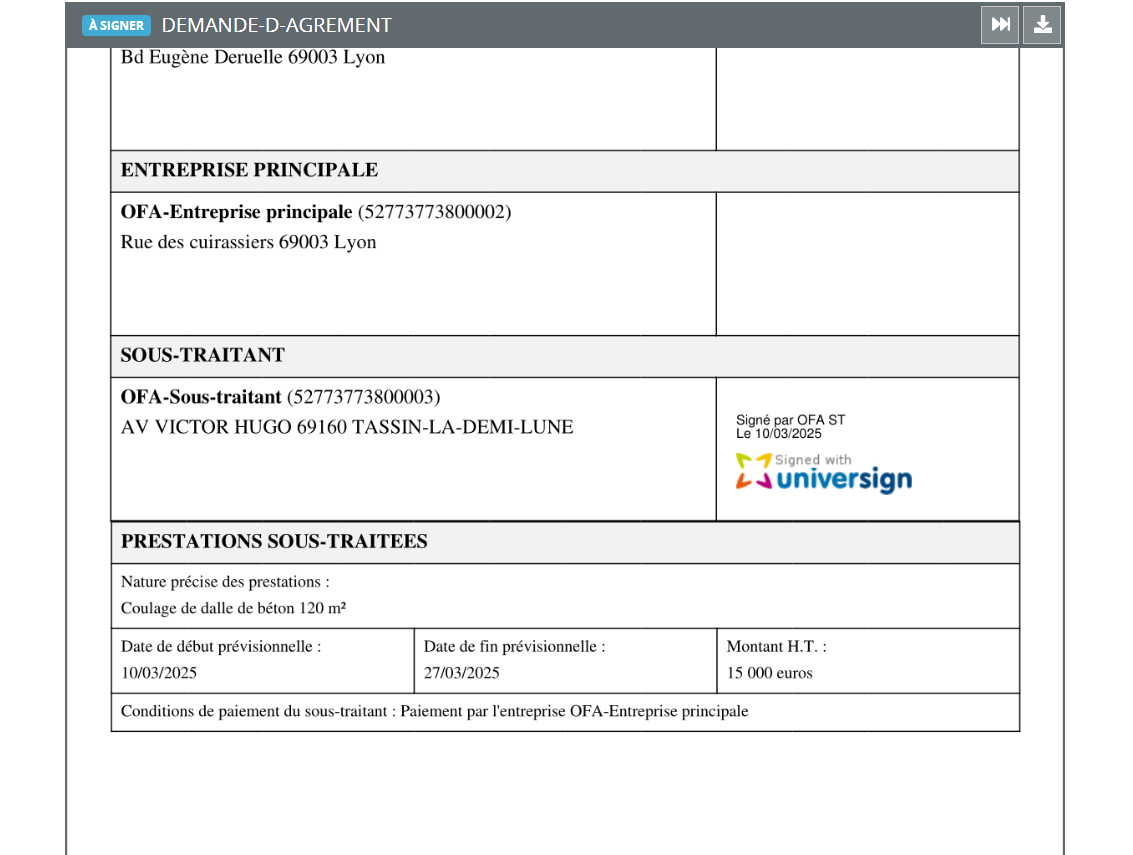Click the address "Rue des cuirassiers 69003 Lyon"

(248, 242)
